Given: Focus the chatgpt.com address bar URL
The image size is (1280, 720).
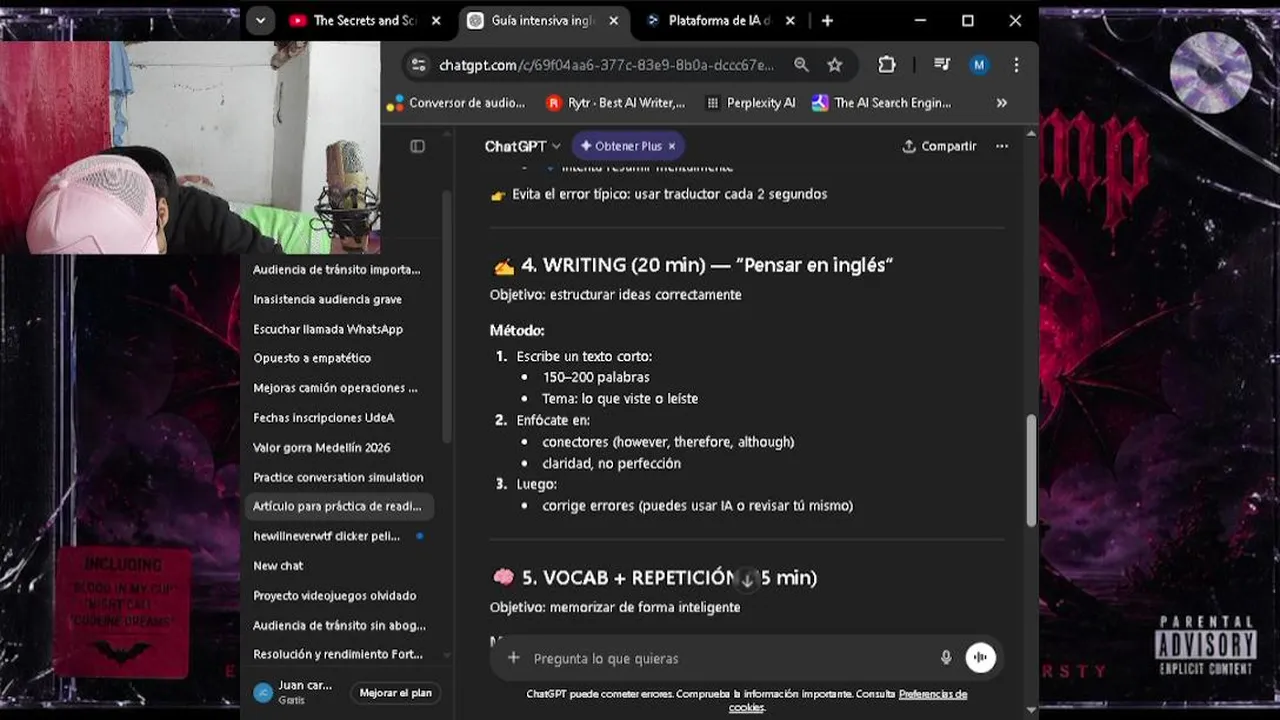Looking at the screenshot, I should pos(606,65).
